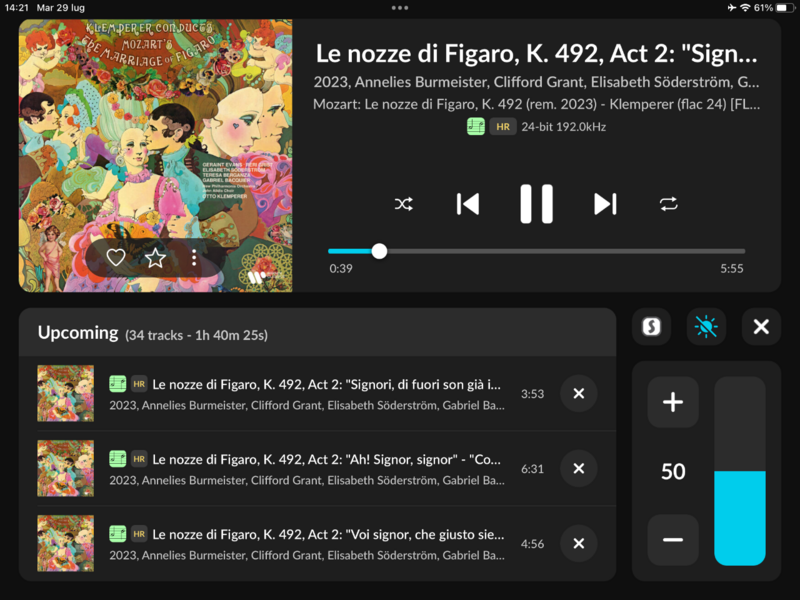The height and width of the screenshot is (600, 800).
Task: Click the playback progress bar
Action: (x=536, y=251)
